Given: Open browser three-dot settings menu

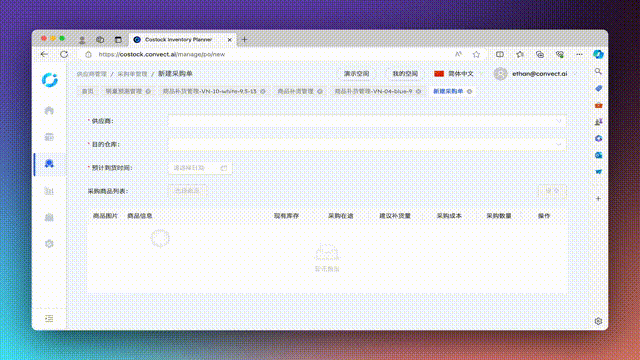Looking at the screenshot, I should coord(579,54).
